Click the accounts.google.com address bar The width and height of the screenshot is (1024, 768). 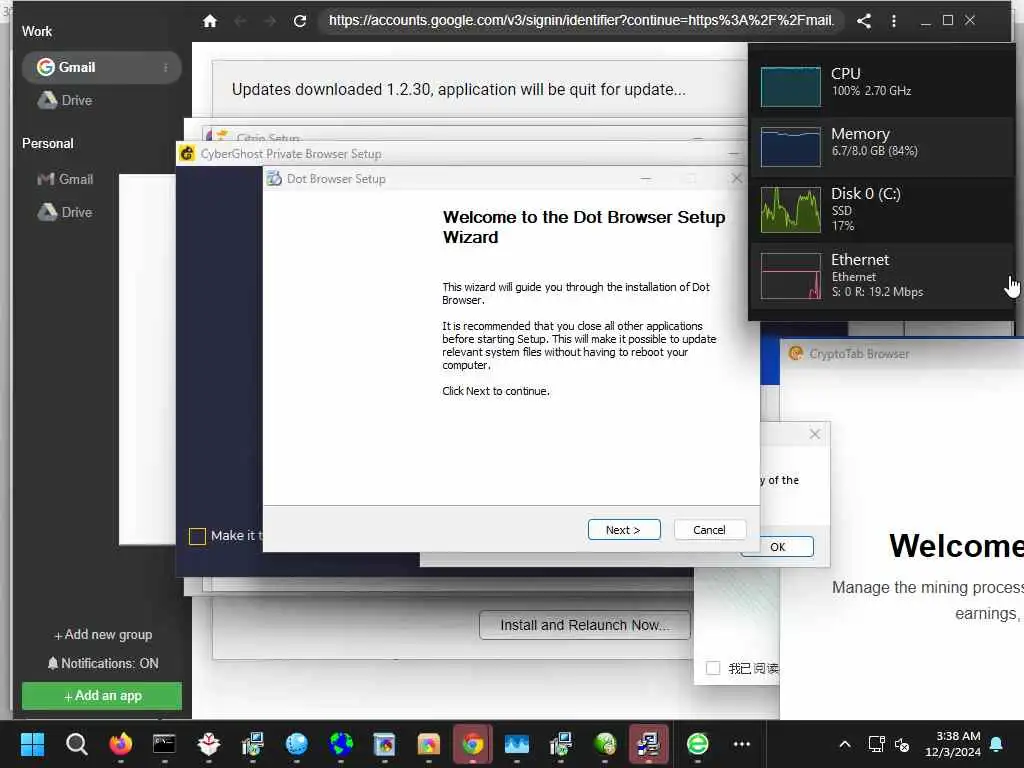click(581, 21)
